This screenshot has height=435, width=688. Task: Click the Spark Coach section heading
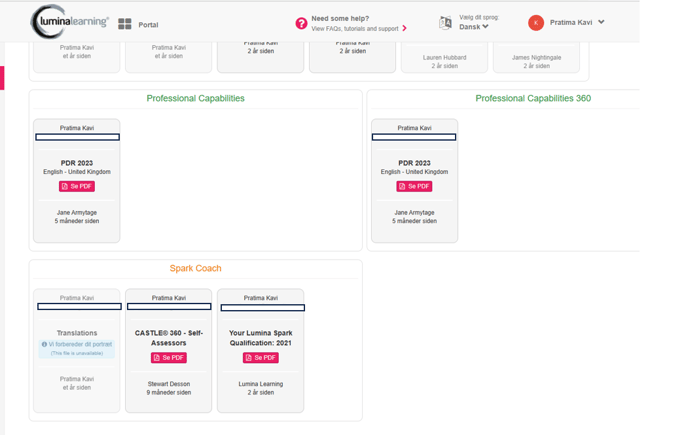(196, 268)
